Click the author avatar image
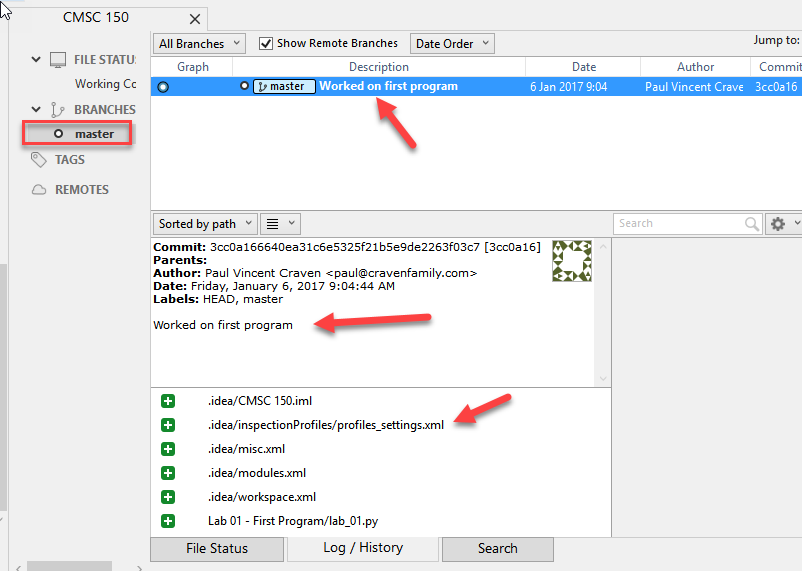The image size is (802, 571). 572,261
